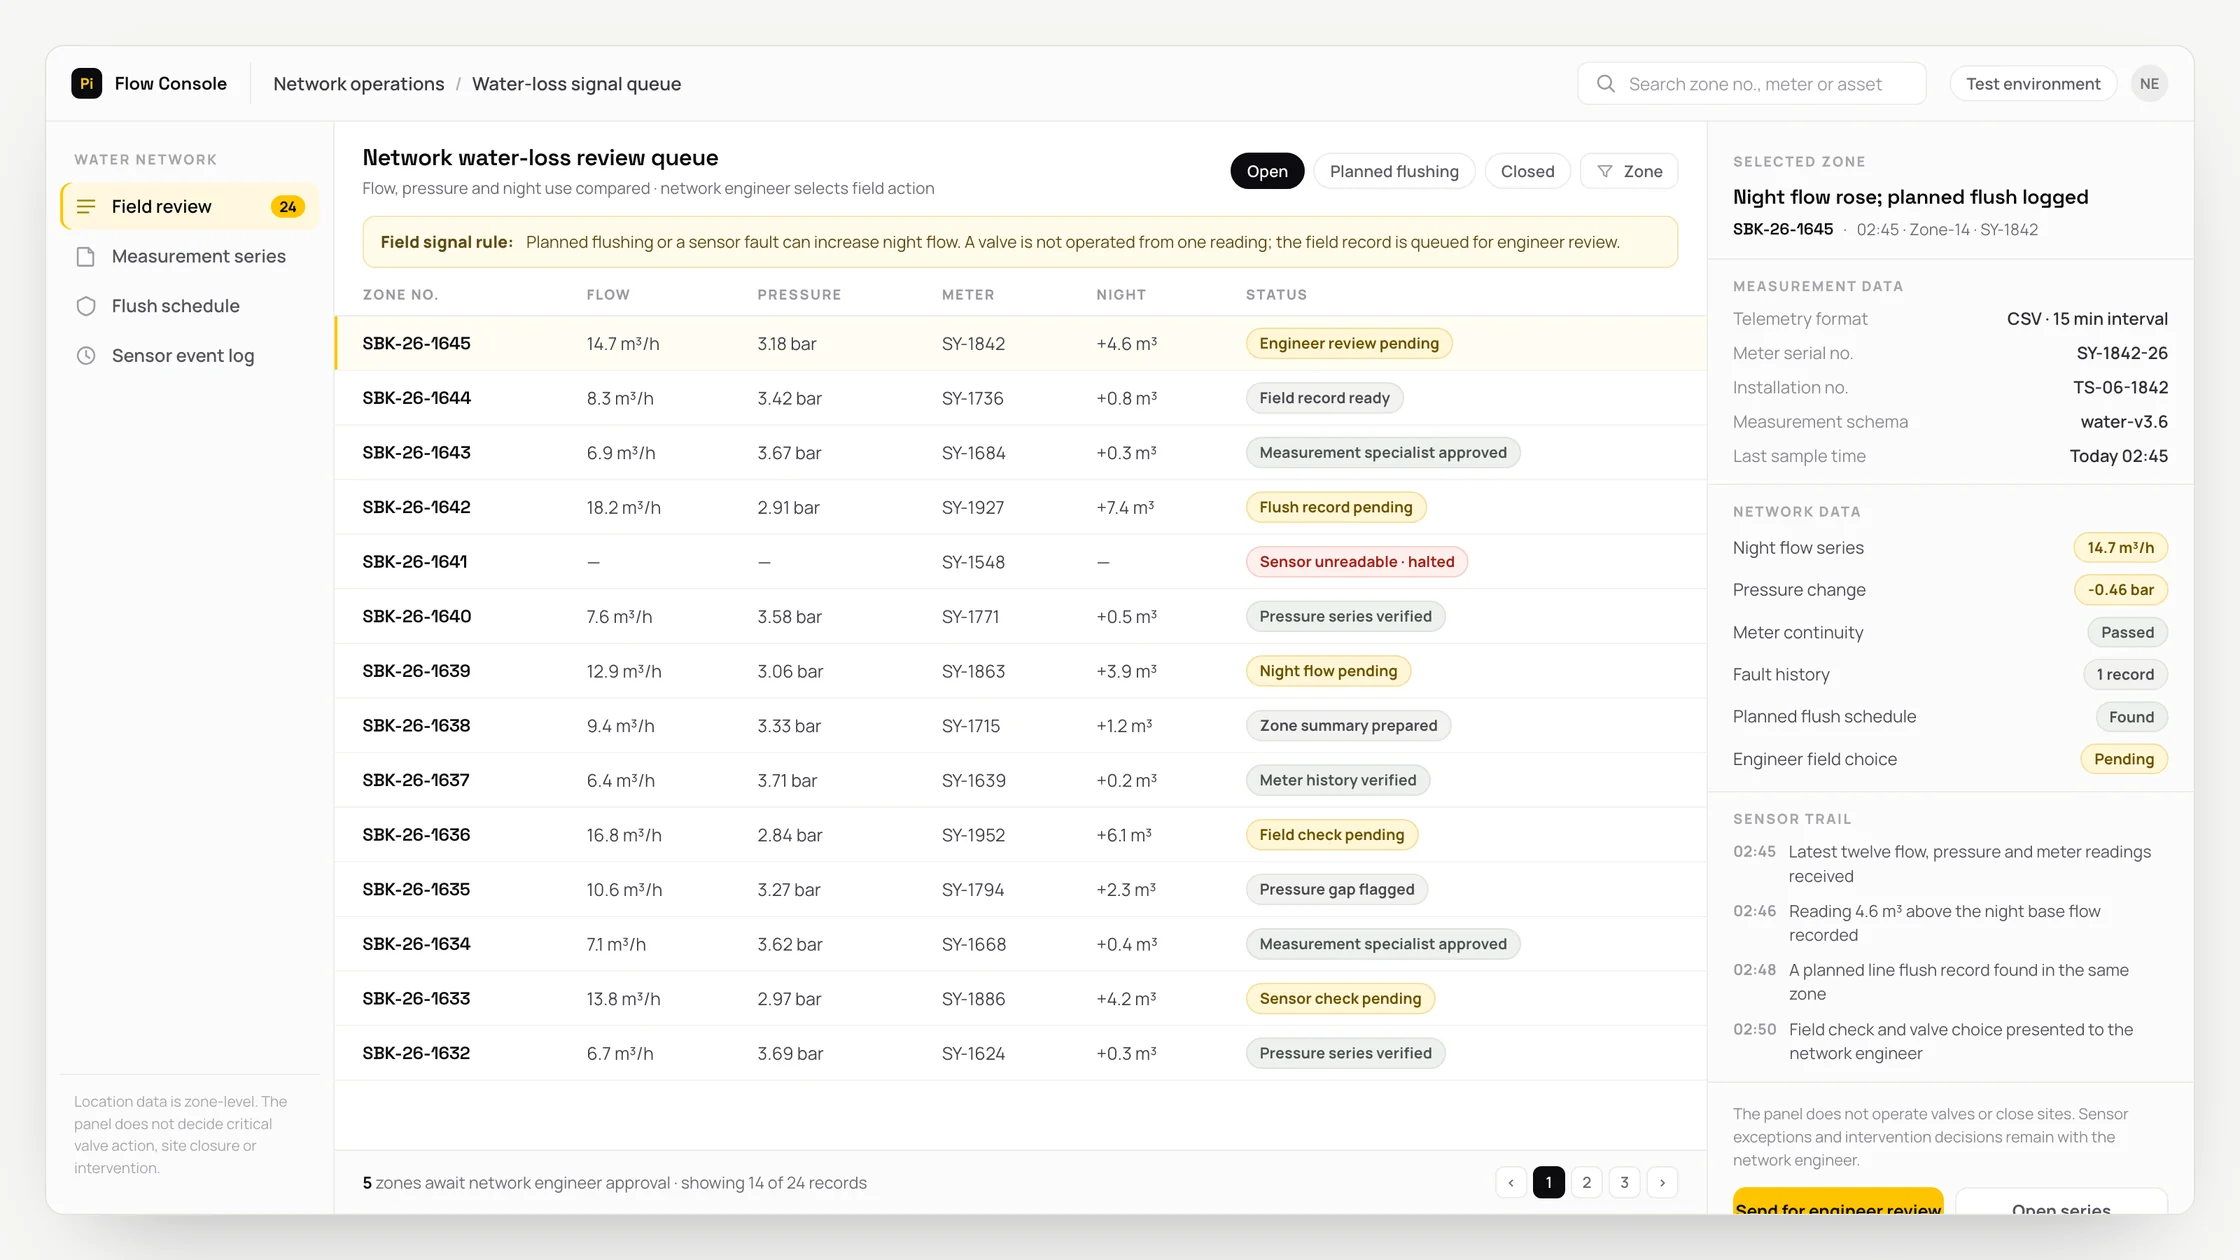Go to page 2
This screenshot has height=1260, width=2240.
(x=1586, y=1183)
